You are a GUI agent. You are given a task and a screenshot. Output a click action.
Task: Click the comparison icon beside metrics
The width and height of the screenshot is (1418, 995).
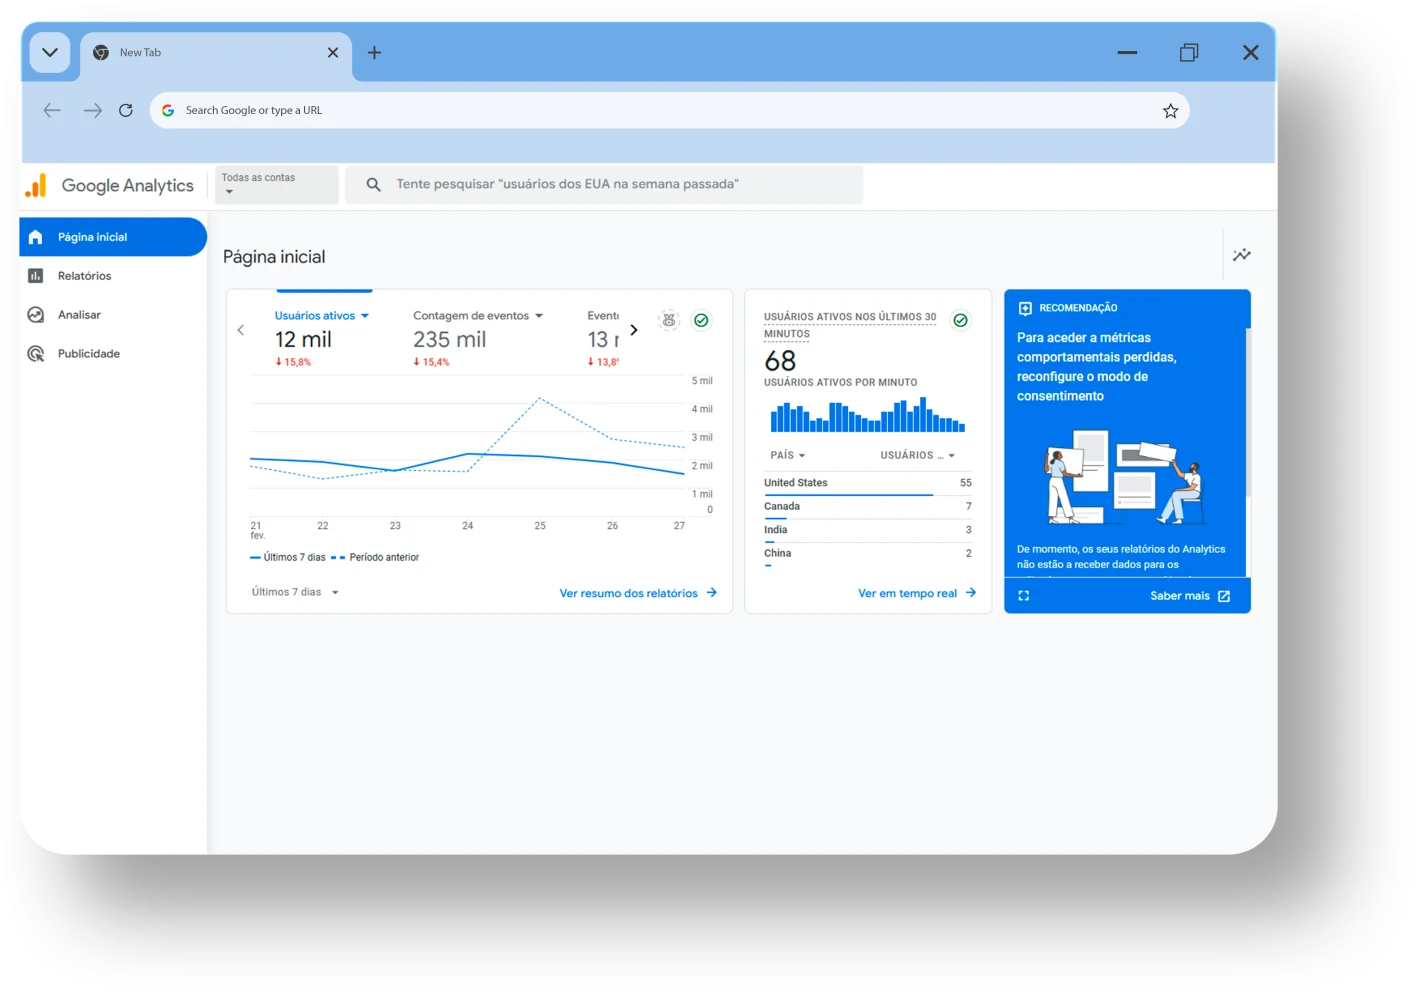tap(669, 321)
